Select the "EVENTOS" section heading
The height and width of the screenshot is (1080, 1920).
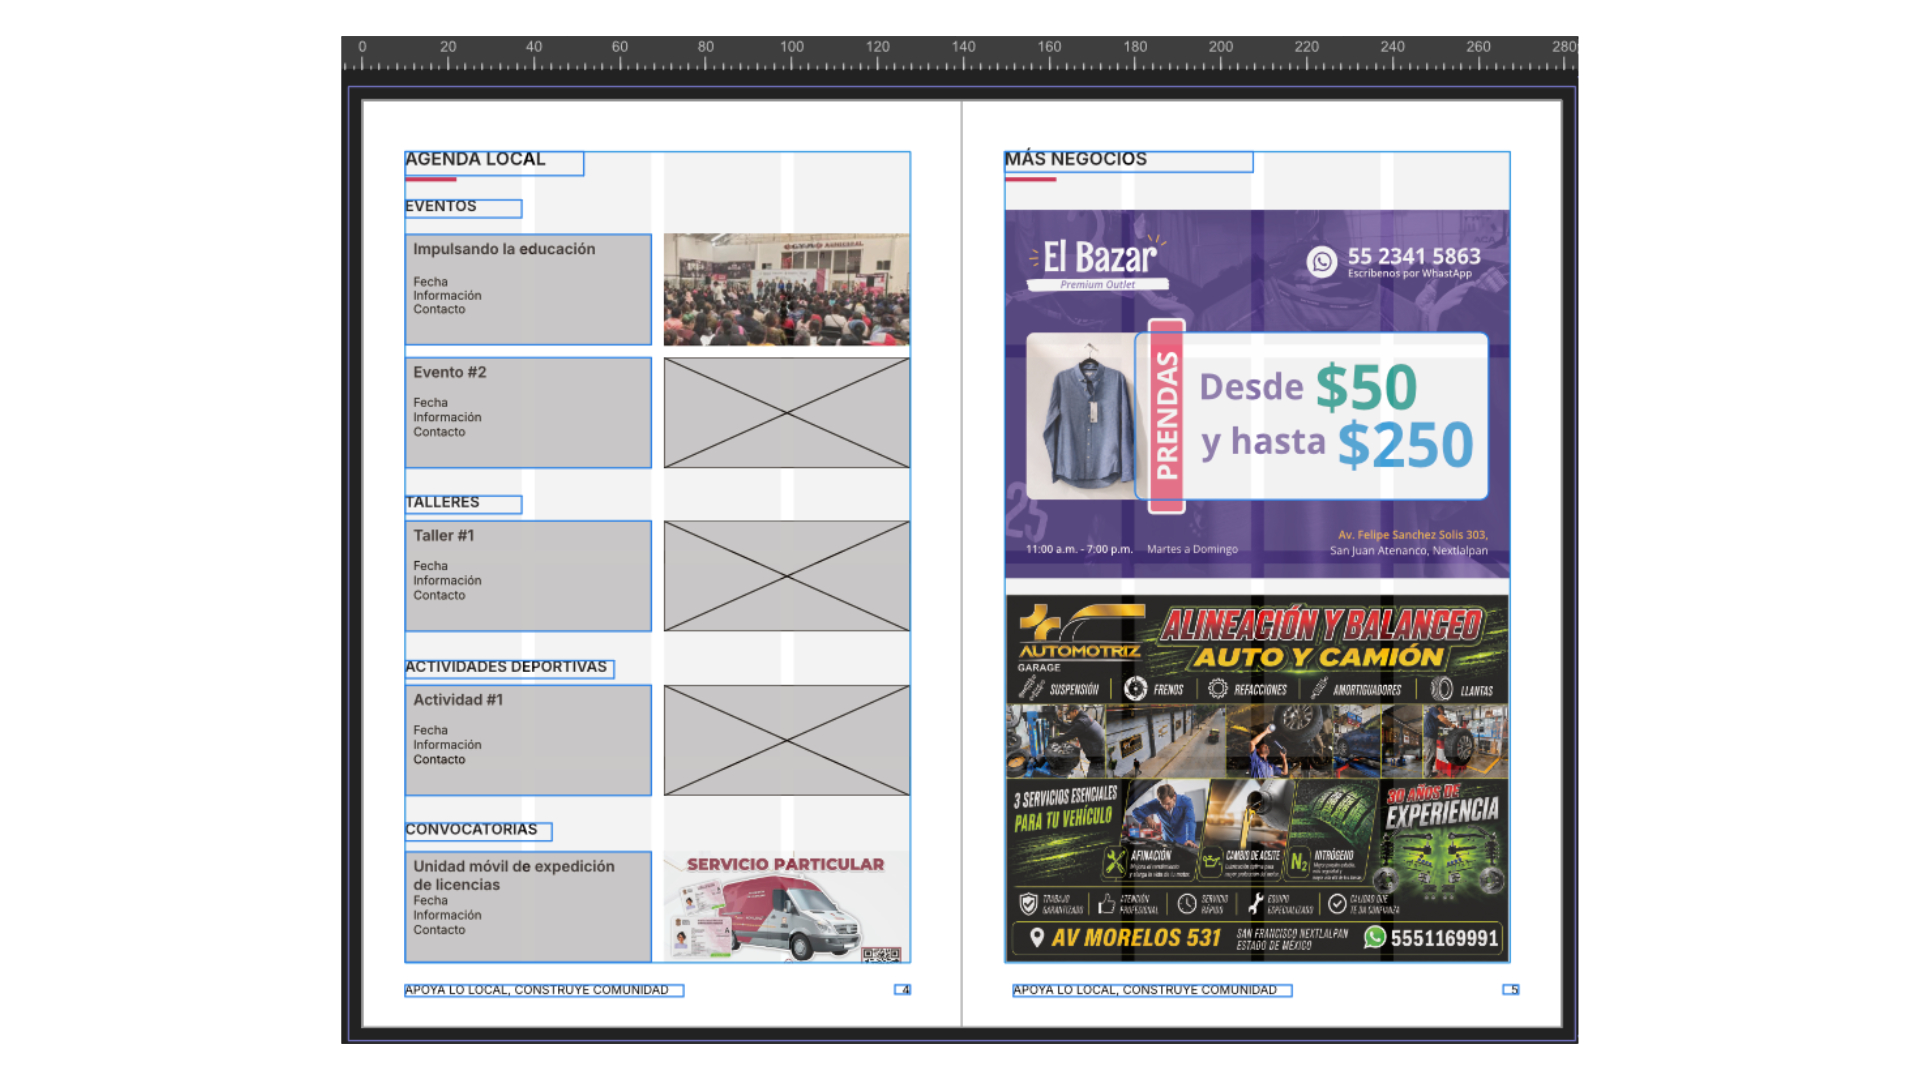[463, 208]
